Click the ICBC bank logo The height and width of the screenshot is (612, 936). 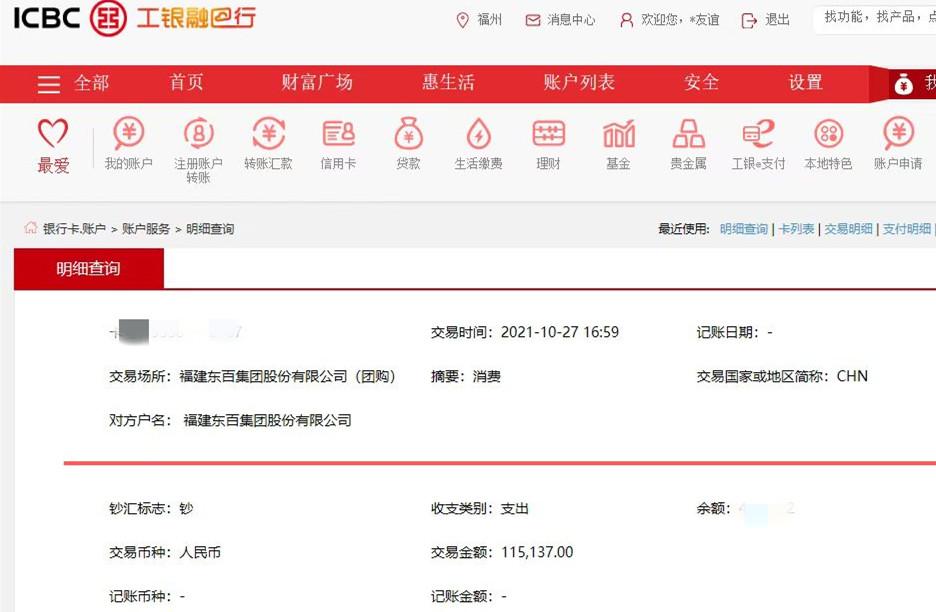pos(135,17)
